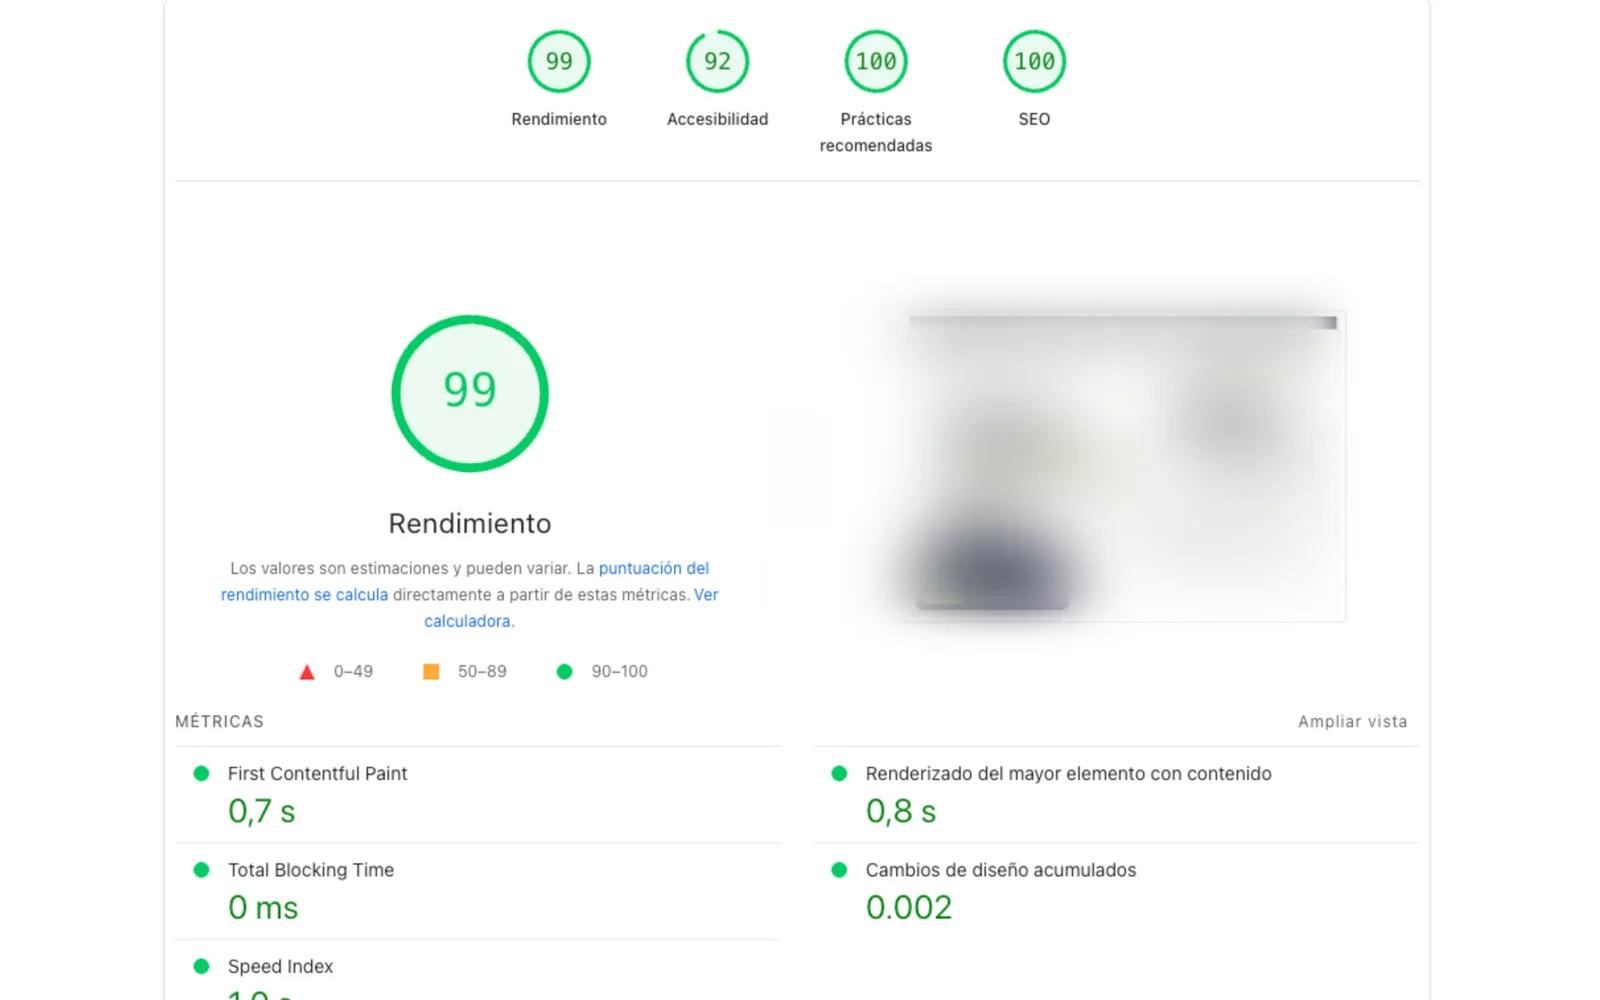The image size is (1600, 1000).
Task: Click green dot beside Speed Index
Action: (201, 966)
